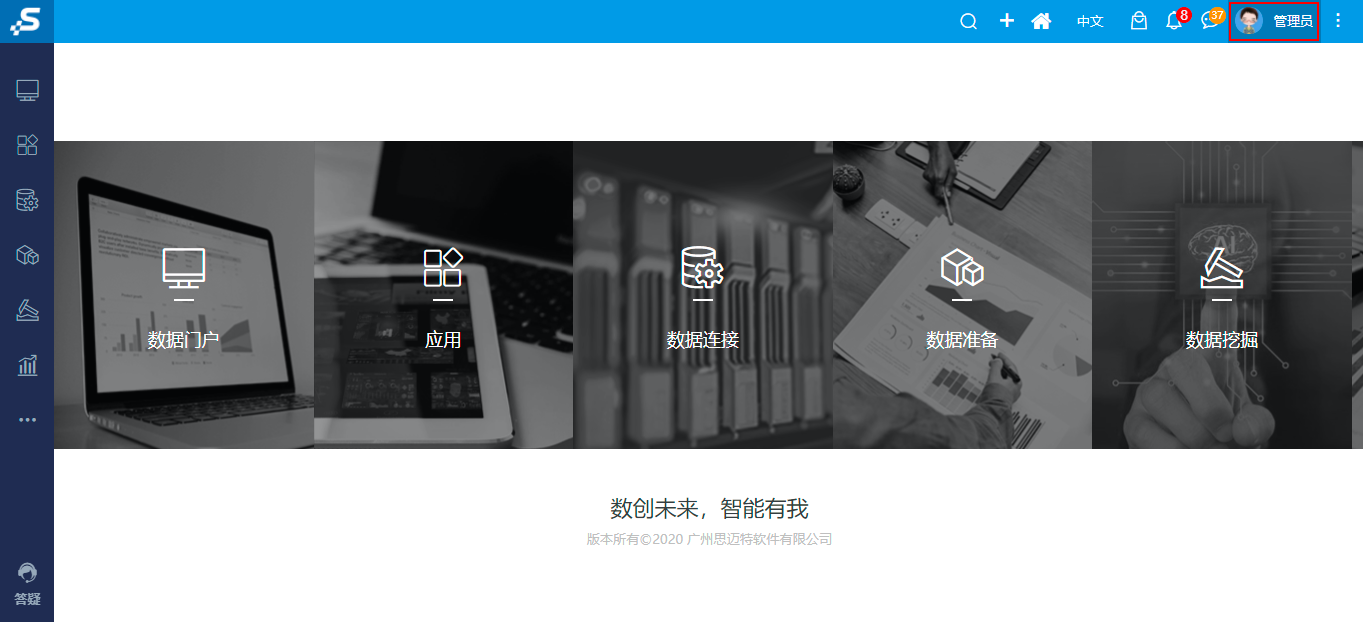Click the white squares icon above 应用
The height and width of the screenshot is (622, 1363).
click(x=443, y=268)
